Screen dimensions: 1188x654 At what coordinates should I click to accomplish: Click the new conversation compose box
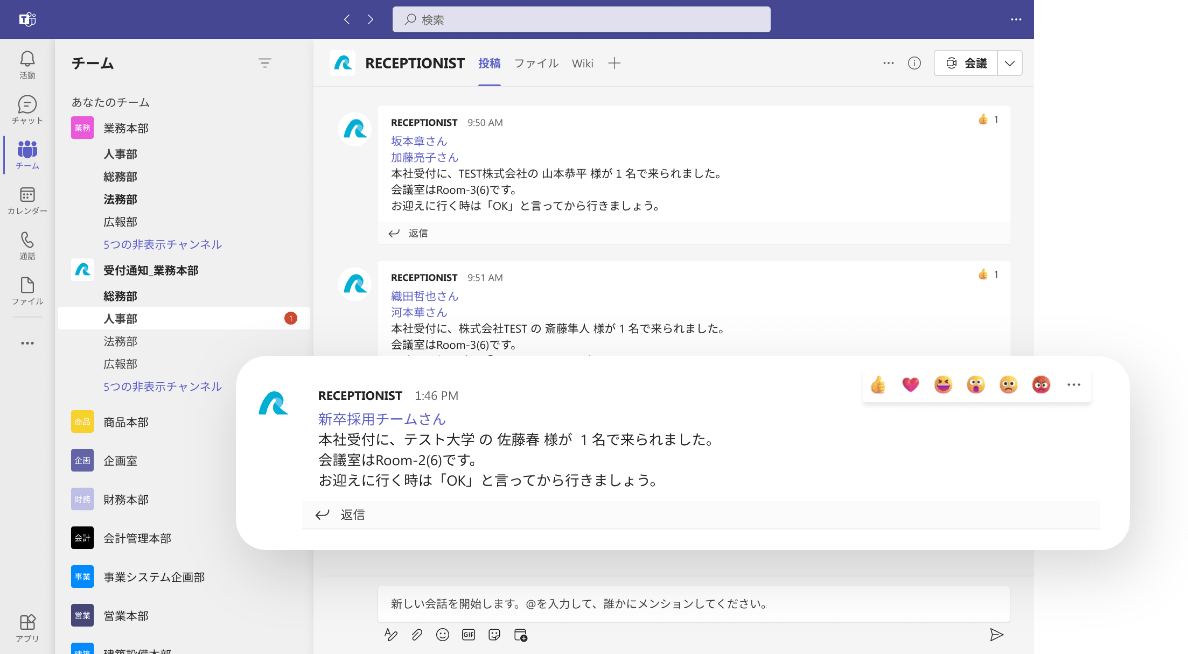click(694, 604)
